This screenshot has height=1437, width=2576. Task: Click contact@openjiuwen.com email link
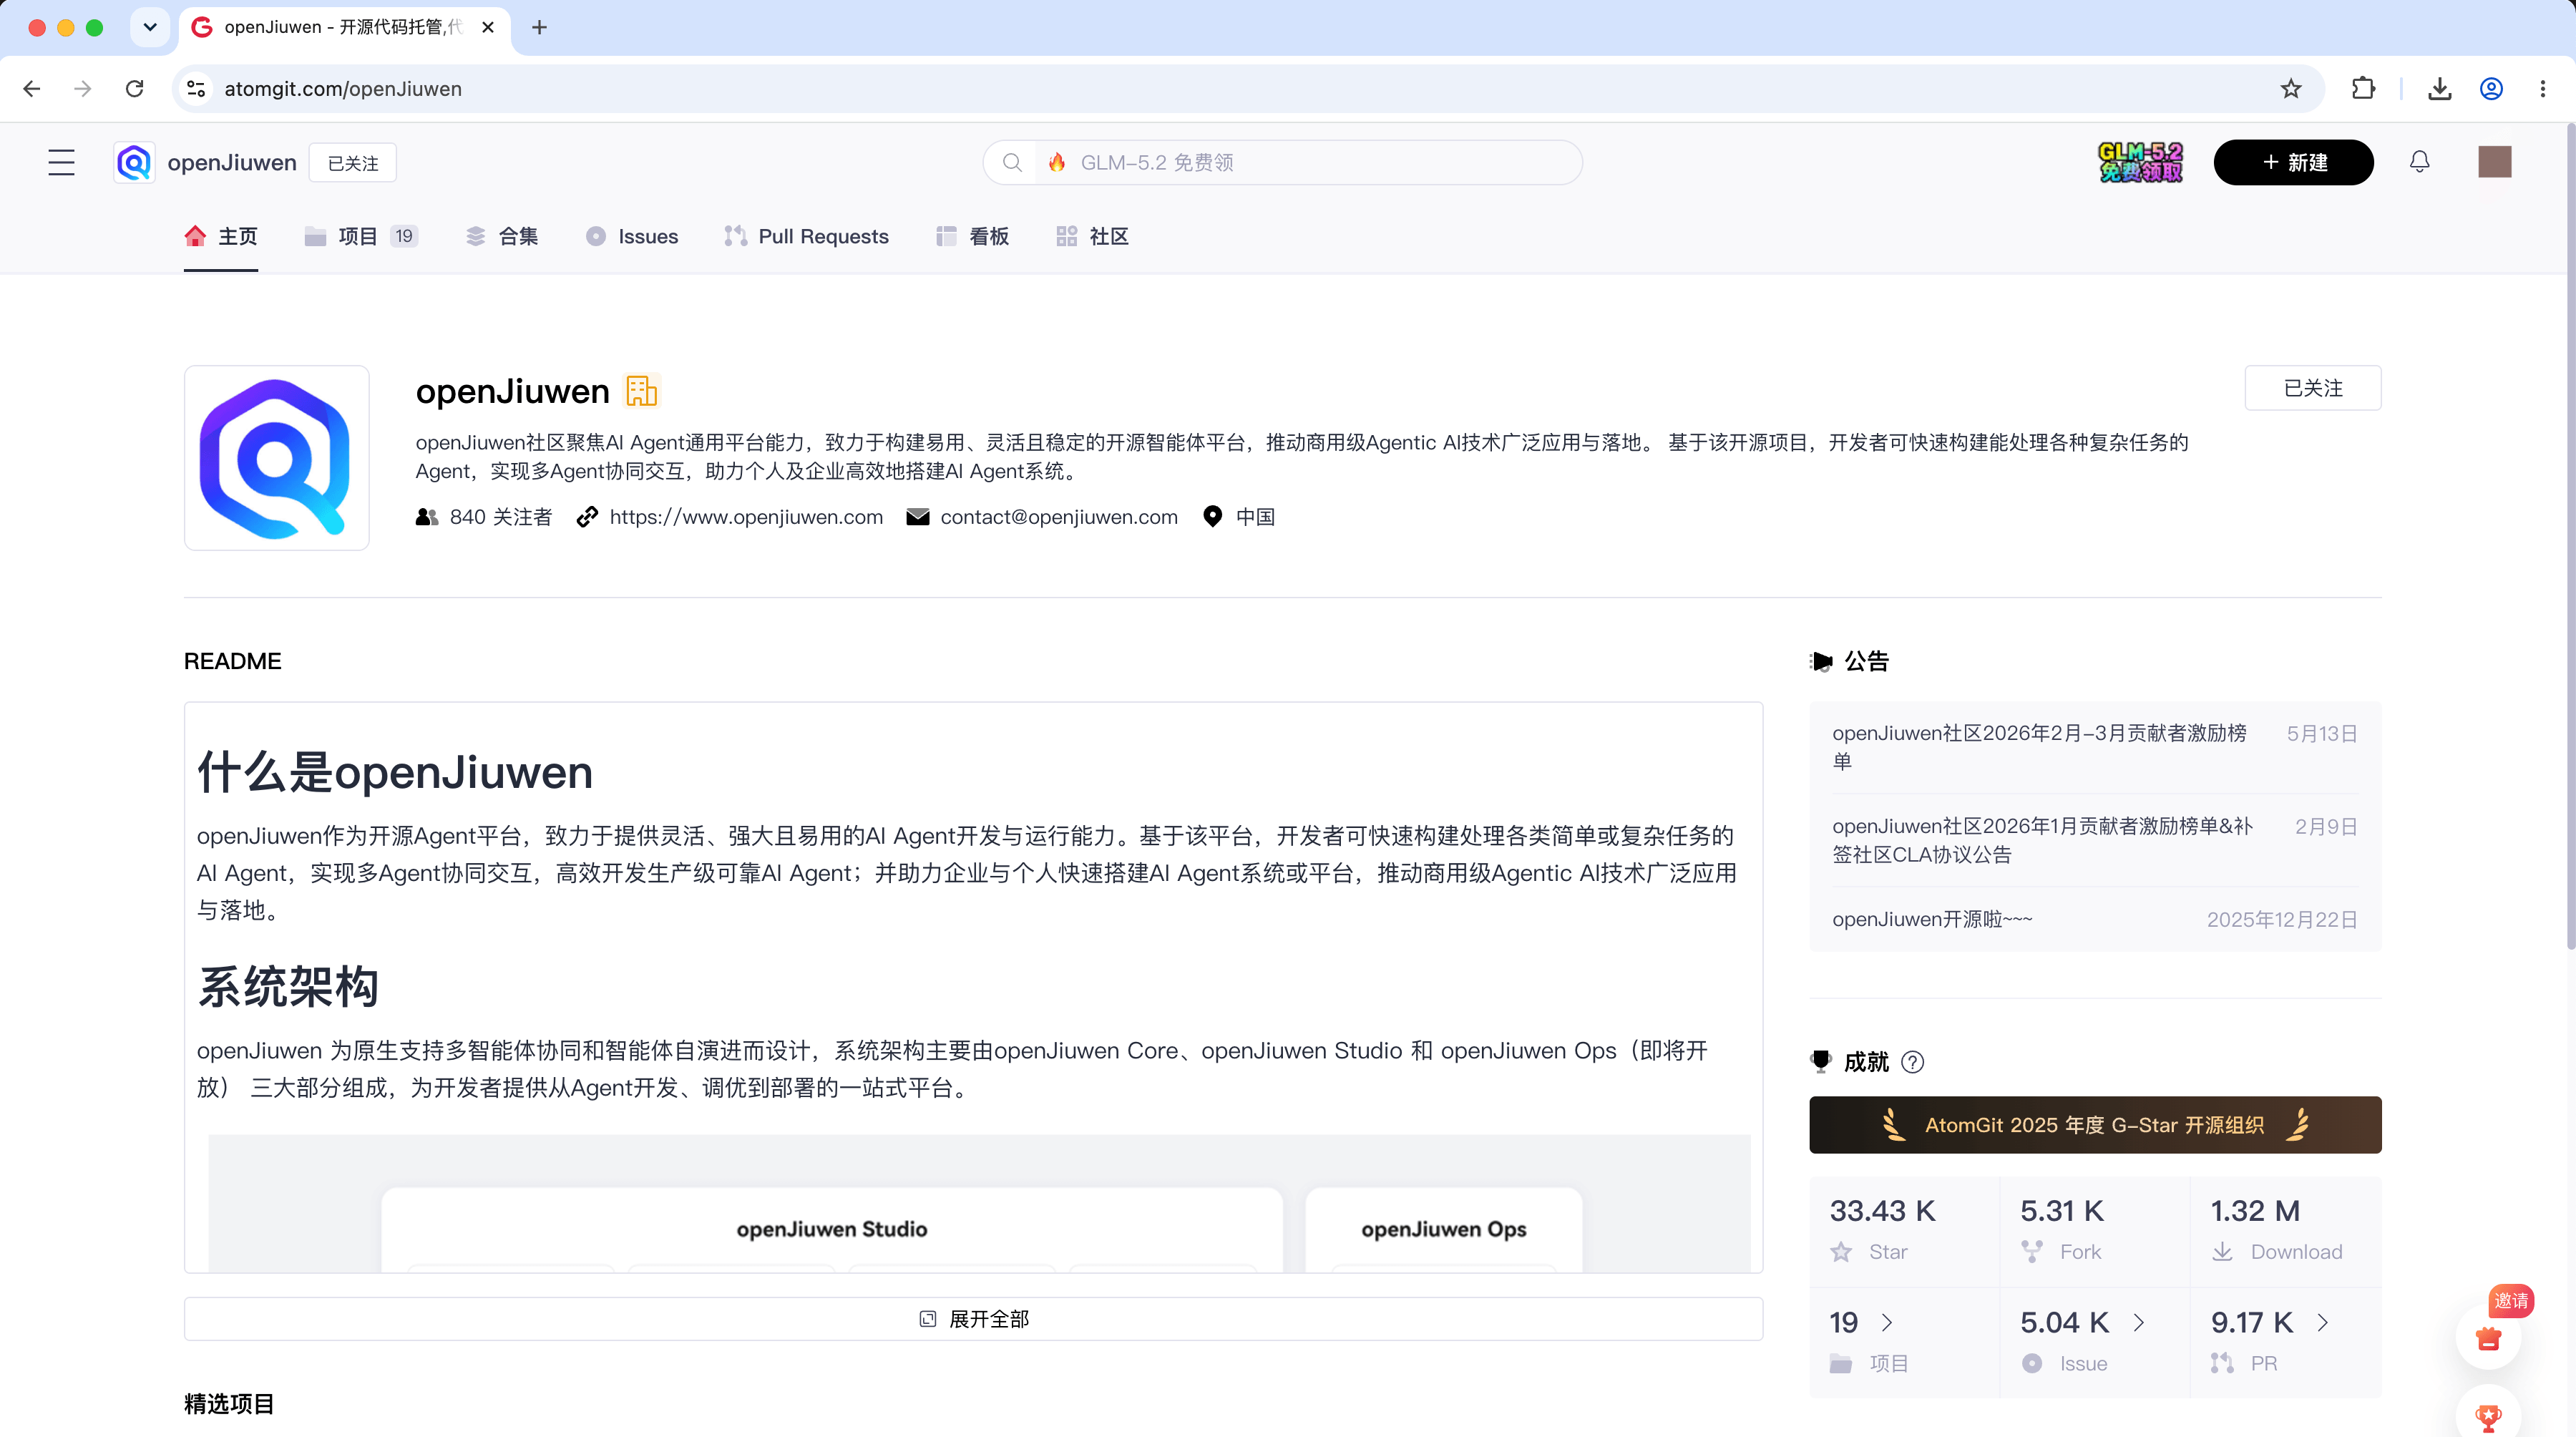click(x=1059, y=517)
